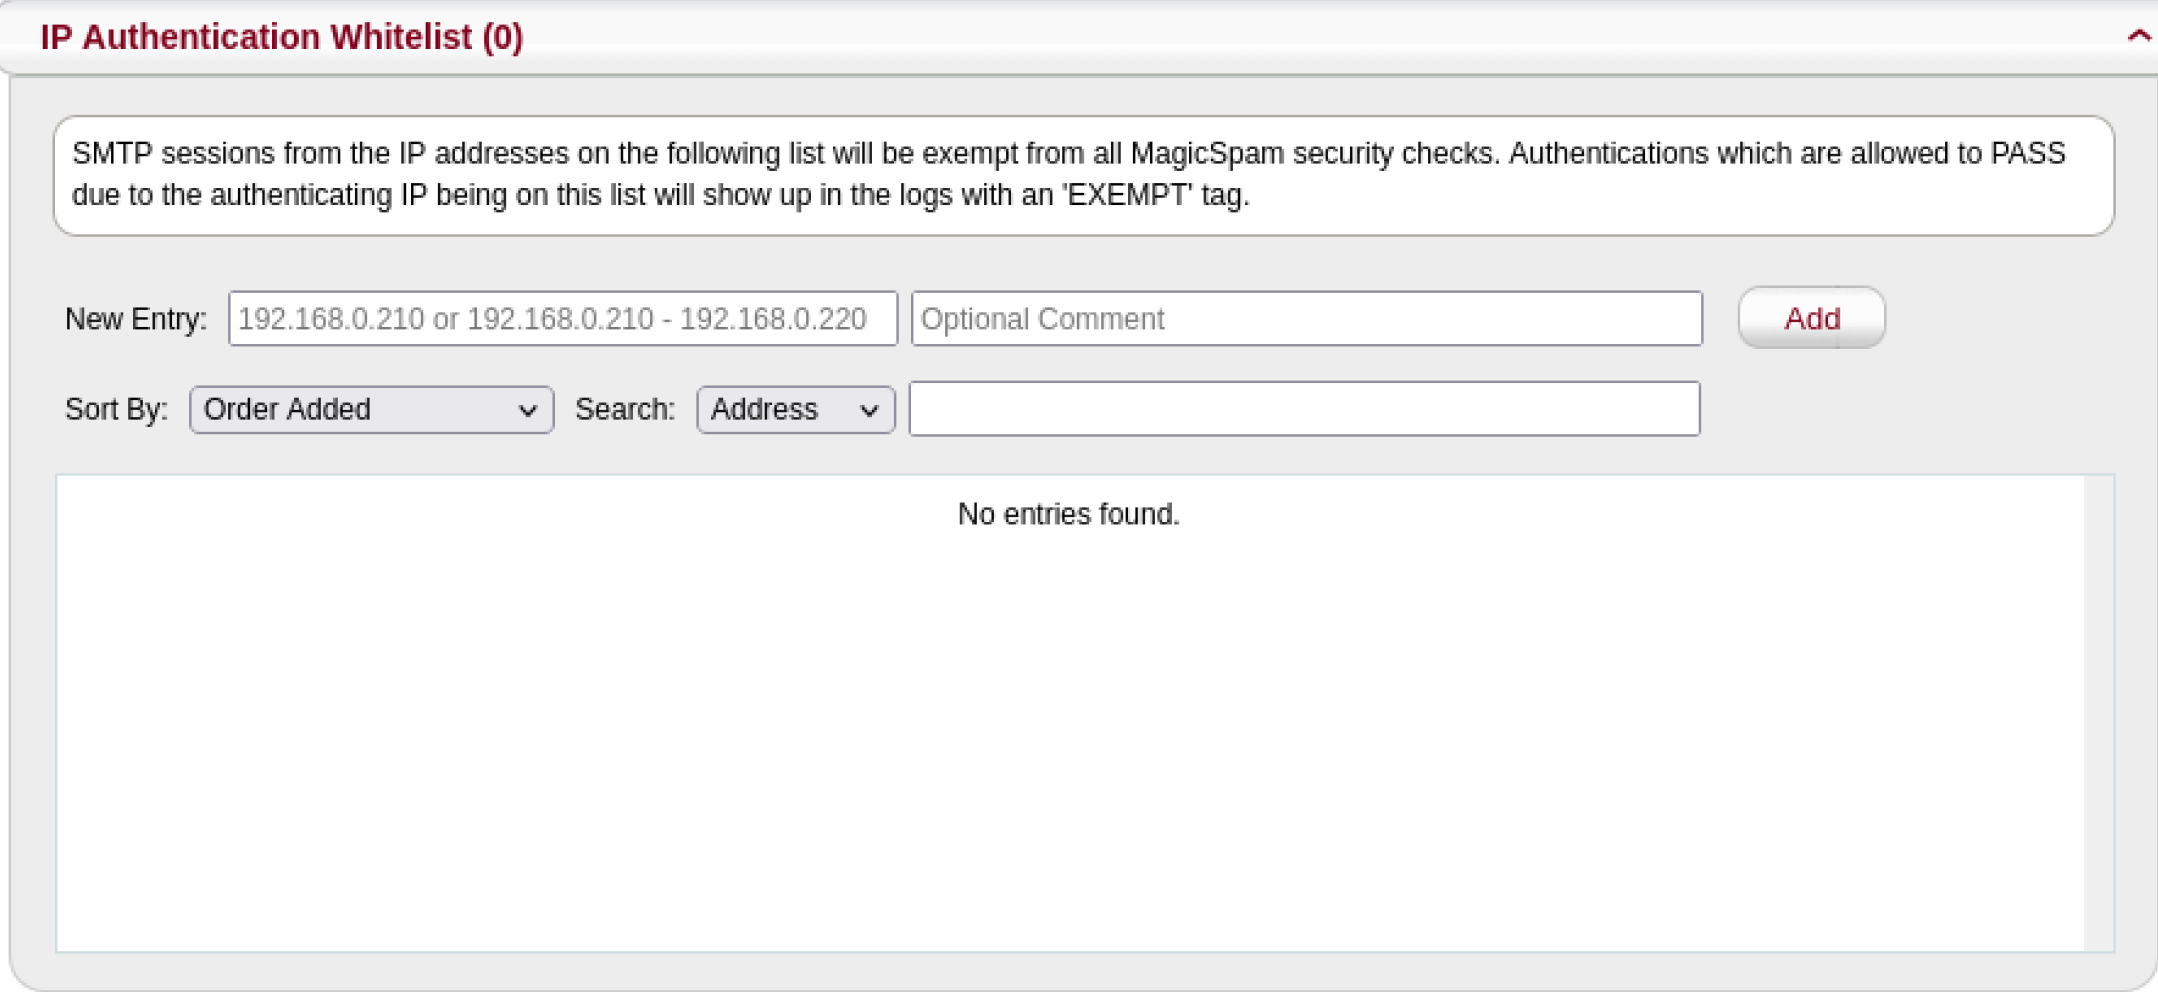Click the Search label

click(624, 409)
